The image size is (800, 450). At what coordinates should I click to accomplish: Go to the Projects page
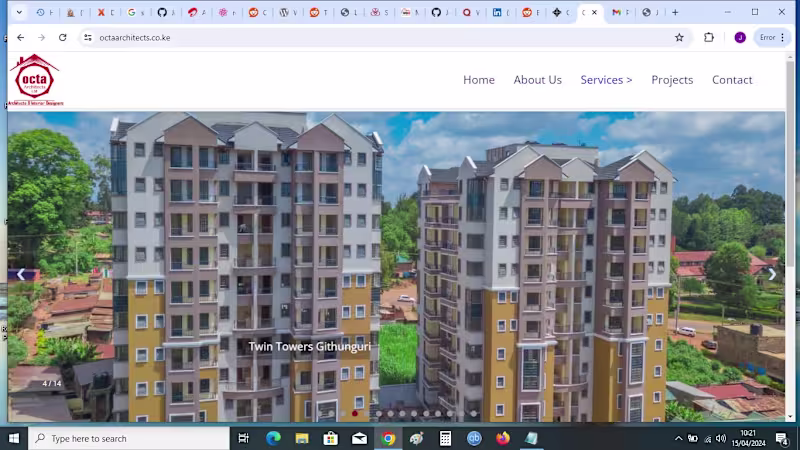pyautogui.click(x=672, y=80)
